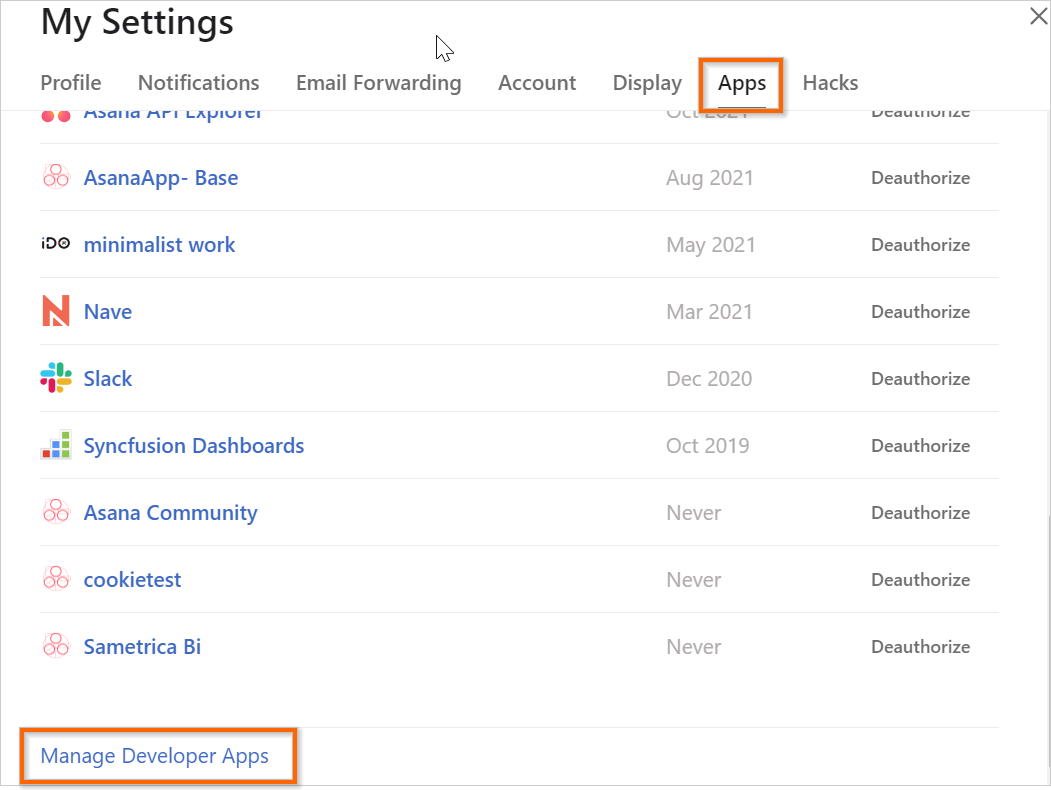Click the AsanaApp- Base app icon
1051x790 pixels.
(x=56, y=177)
